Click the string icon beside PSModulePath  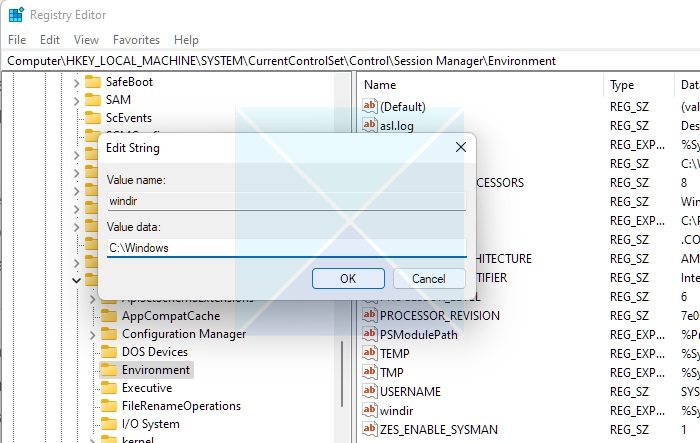(370, 334)
